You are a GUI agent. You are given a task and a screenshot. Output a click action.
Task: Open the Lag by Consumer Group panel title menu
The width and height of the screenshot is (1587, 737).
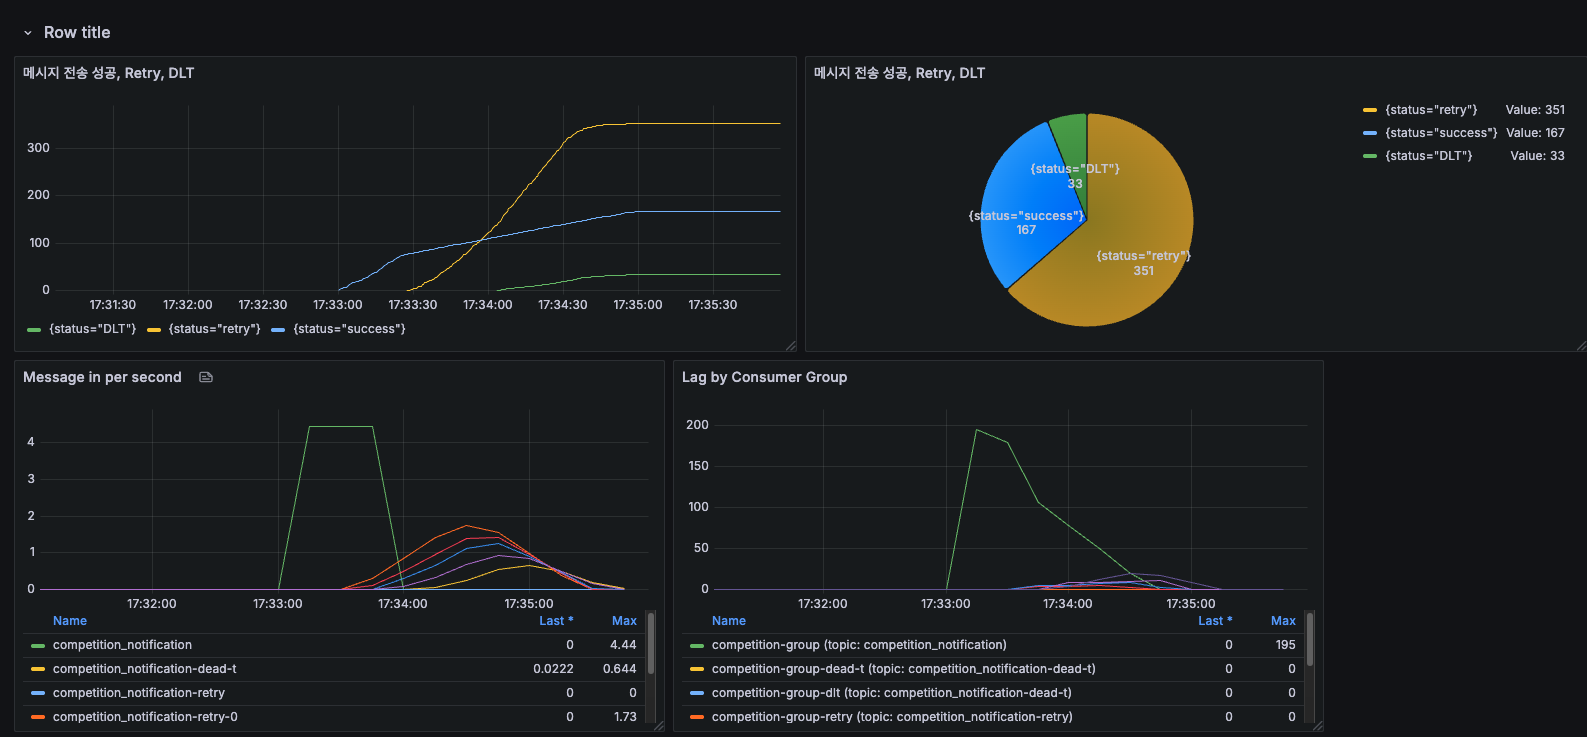[765, 377]
